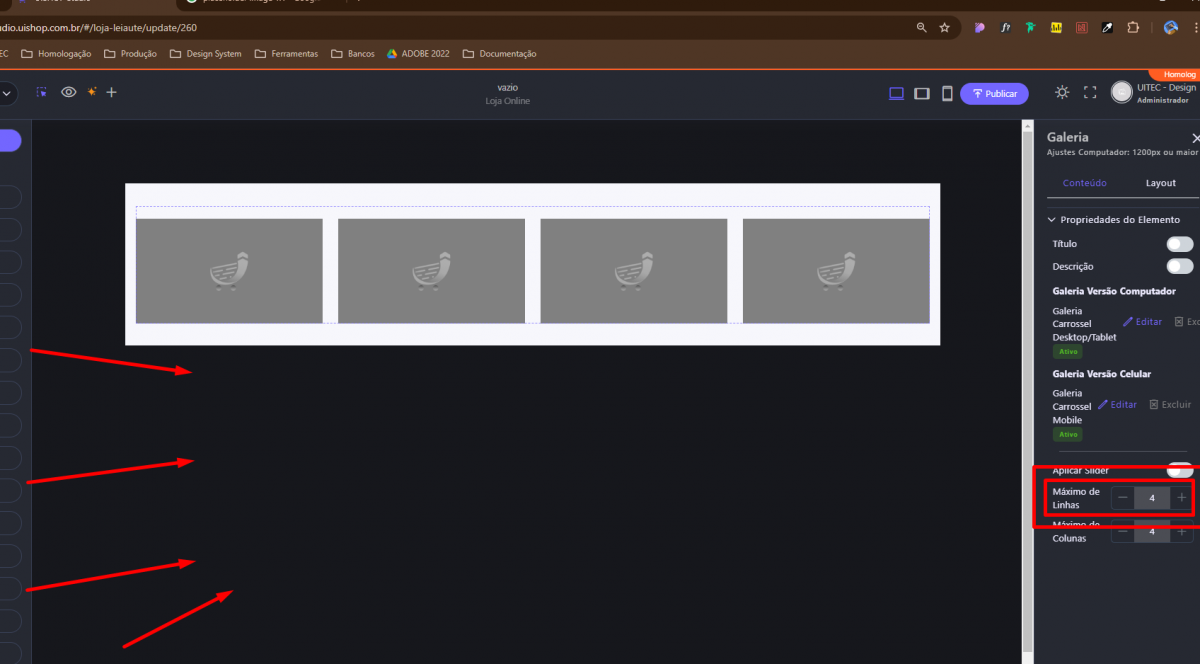Viewport: 1200px width, 664px height.
Task: Collapse Propriedades do Elemento section
Action: [1052, 219]
